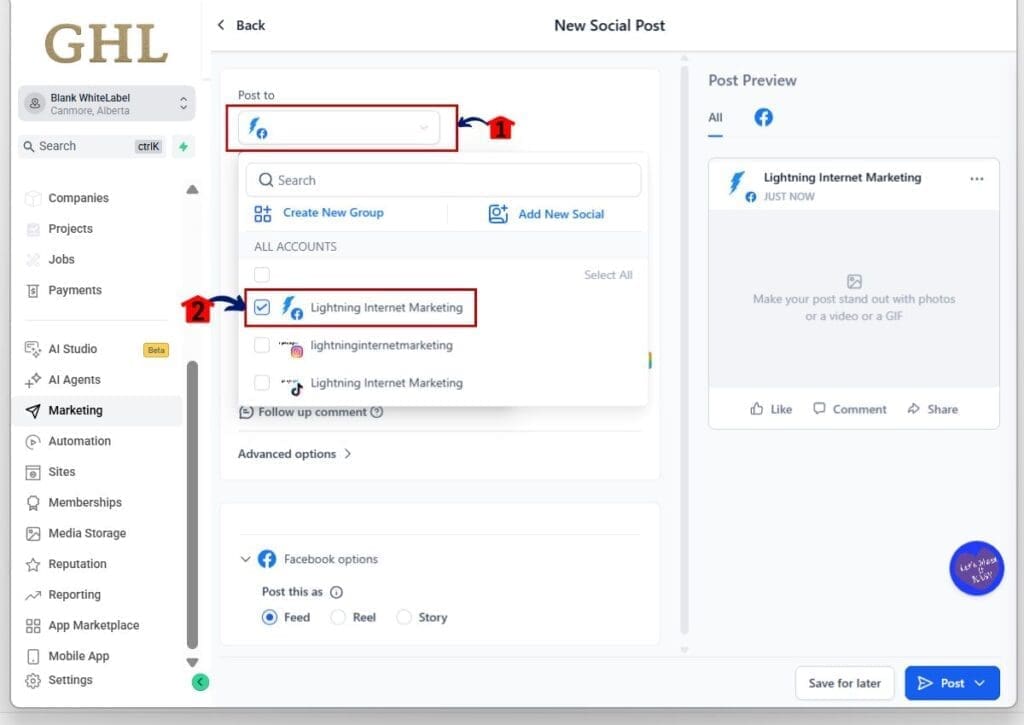Click the sidebar scroll up arrow
The height and width of the screenshot is (725, 1024).
click(x=192, y=190)
